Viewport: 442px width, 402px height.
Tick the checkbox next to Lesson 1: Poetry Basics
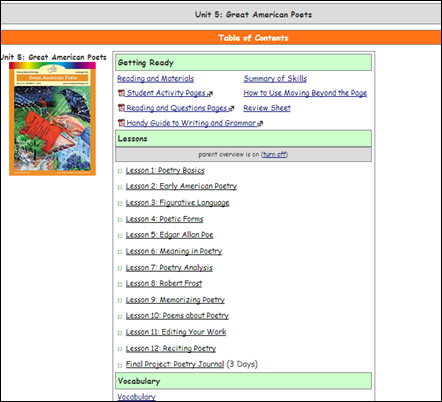(x=120, y=171)
